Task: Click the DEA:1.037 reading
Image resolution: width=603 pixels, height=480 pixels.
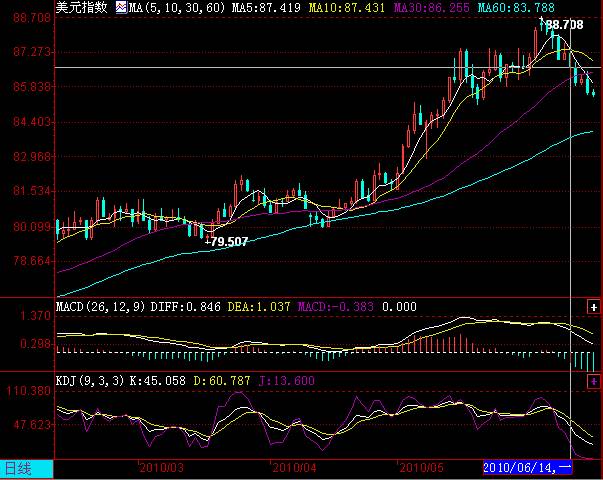Action: tap(259, 307)
